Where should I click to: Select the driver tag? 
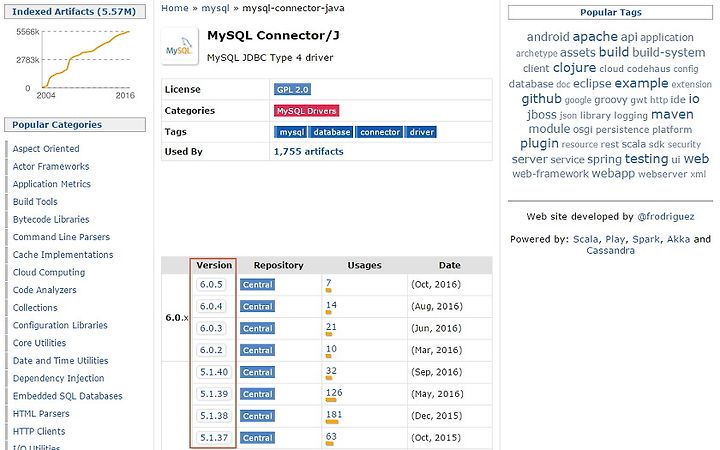pyautogui.click(x=421, y=132)
